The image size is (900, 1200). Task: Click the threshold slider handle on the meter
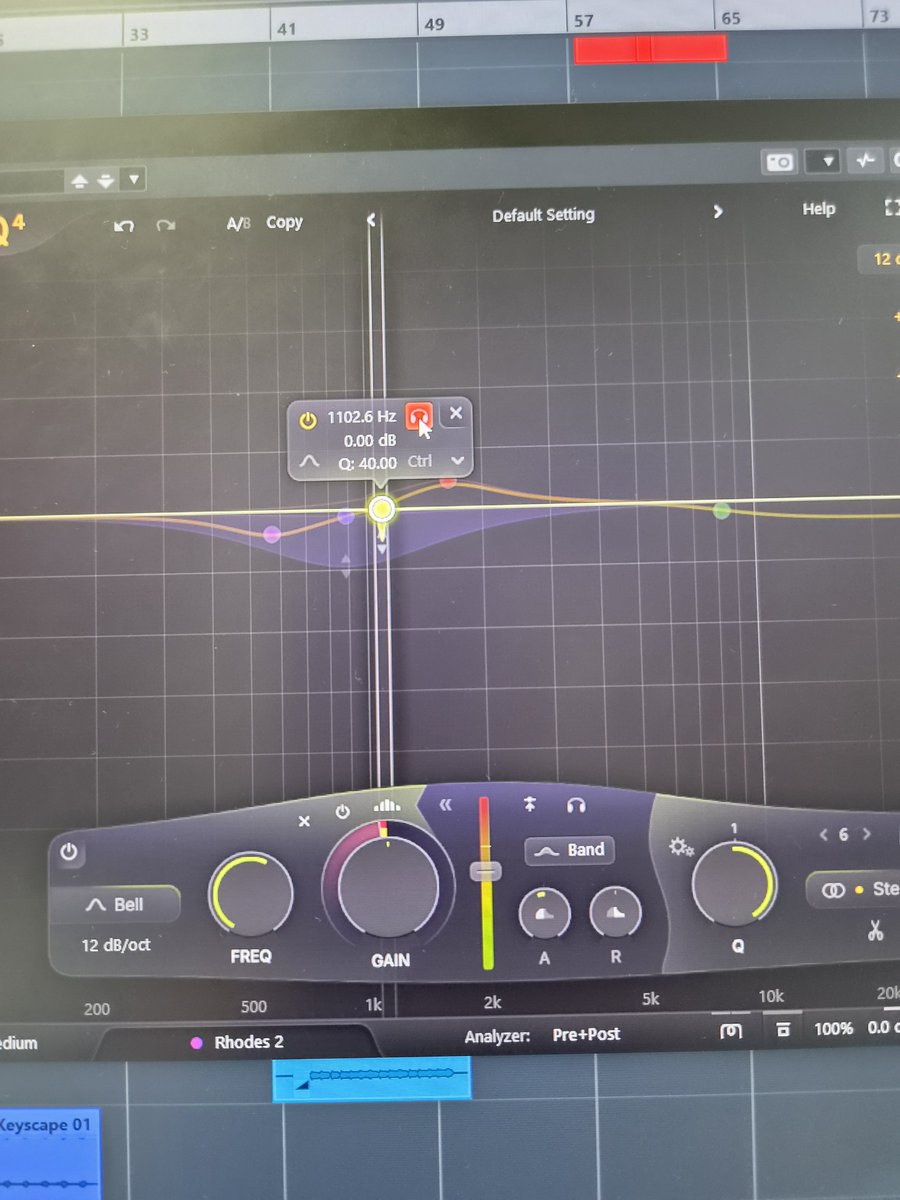tap(486, 871)
